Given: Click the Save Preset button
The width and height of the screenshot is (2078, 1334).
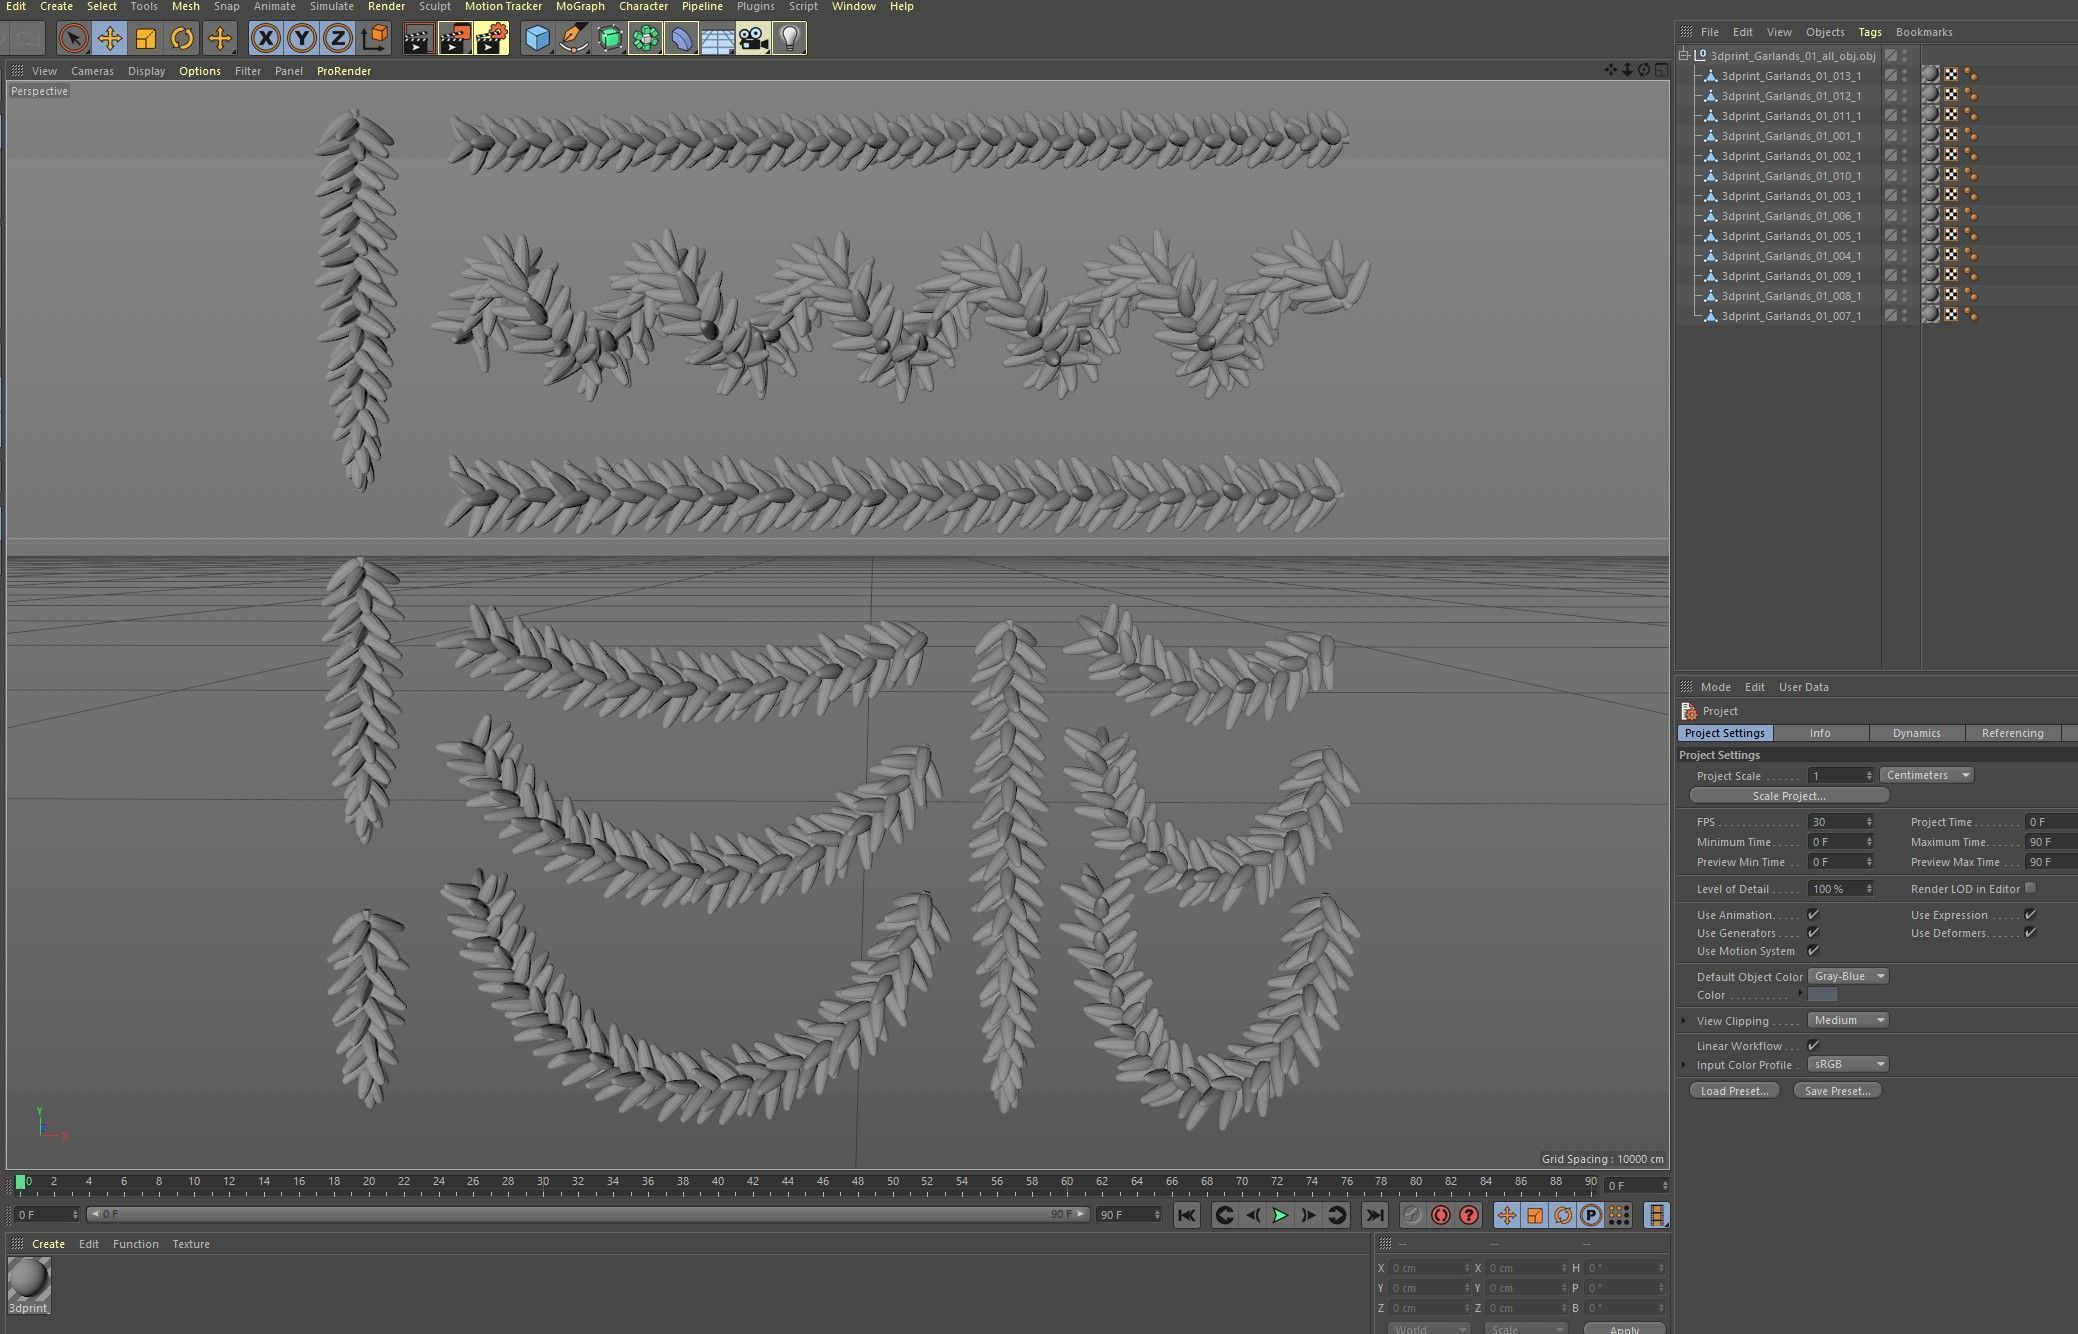Looking at the screenshot, I should point(1837,1091).
